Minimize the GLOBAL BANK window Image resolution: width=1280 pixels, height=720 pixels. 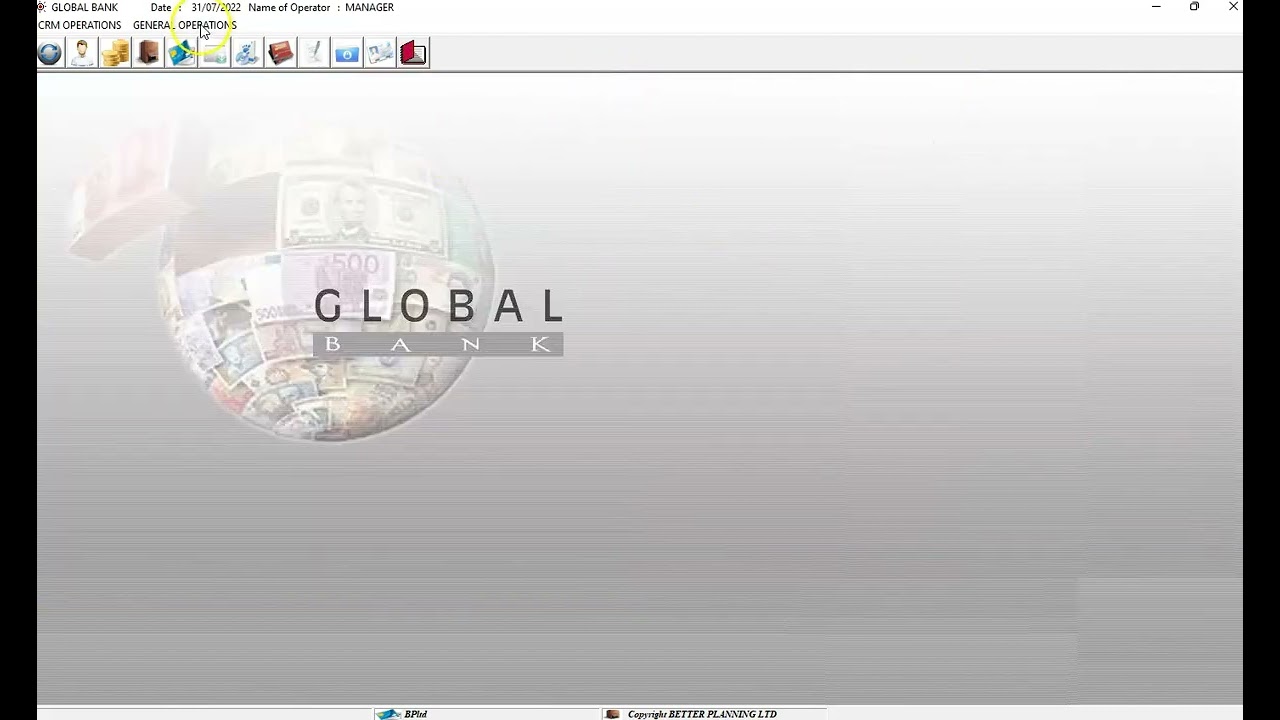(1156, 7)
